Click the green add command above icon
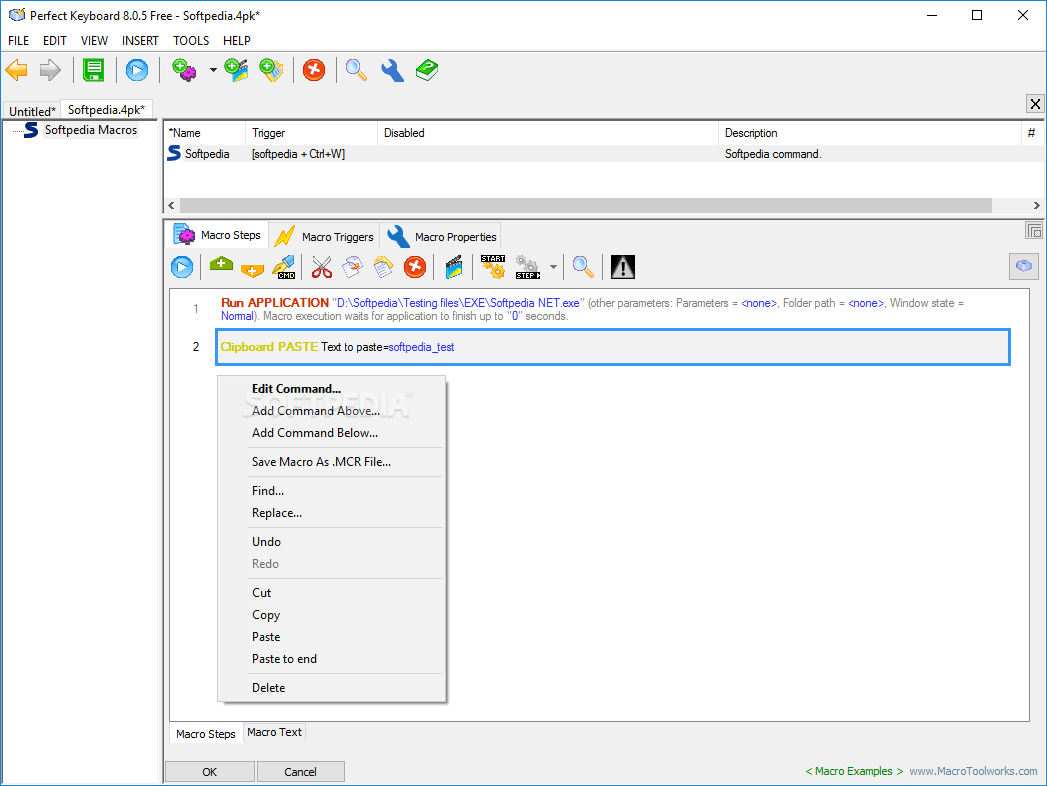Image resolution: width=1047 pixels, height=786 pixels. coord(221,264)
